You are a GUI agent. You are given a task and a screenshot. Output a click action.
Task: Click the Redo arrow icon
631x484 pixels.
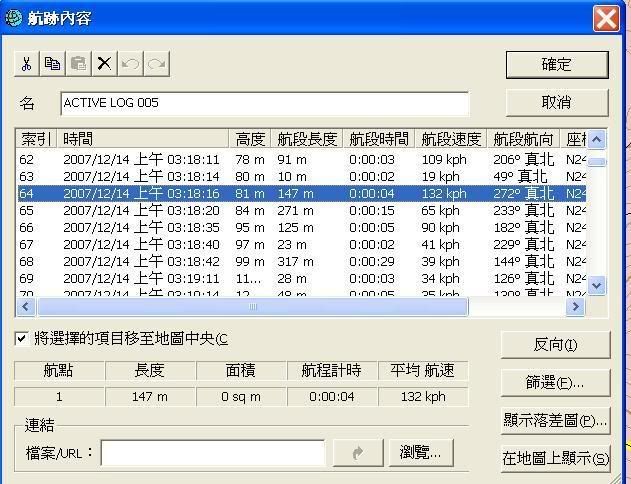pos(156,64)
